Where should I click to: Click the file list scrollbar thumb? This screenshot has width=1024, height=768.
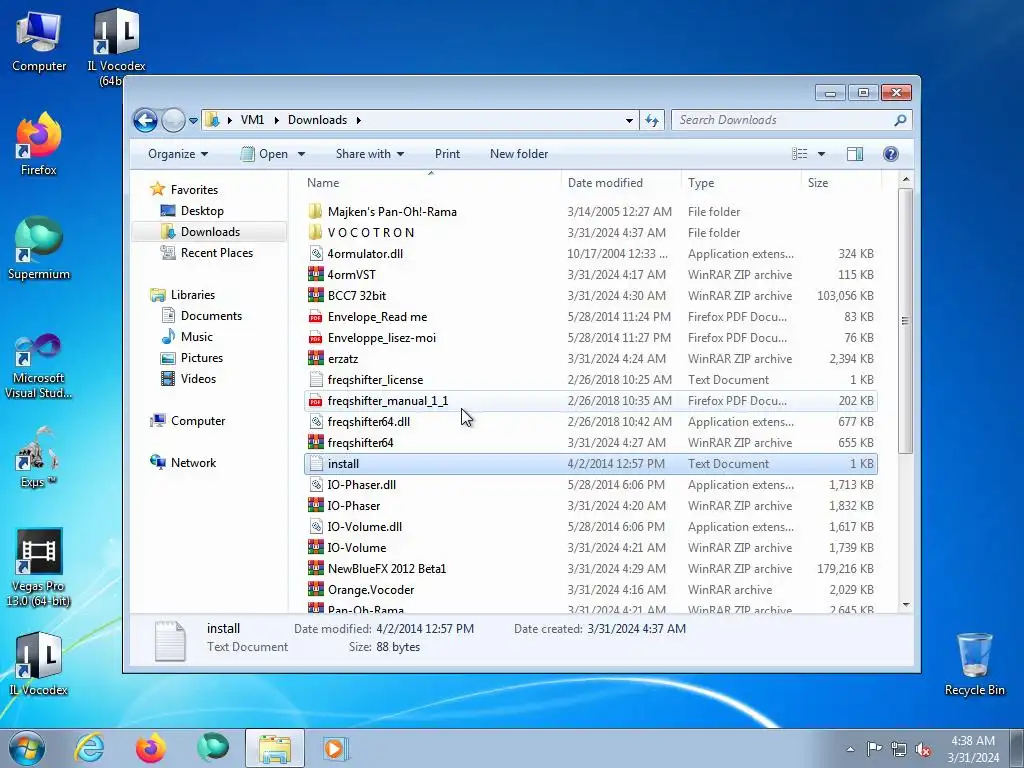905,320
